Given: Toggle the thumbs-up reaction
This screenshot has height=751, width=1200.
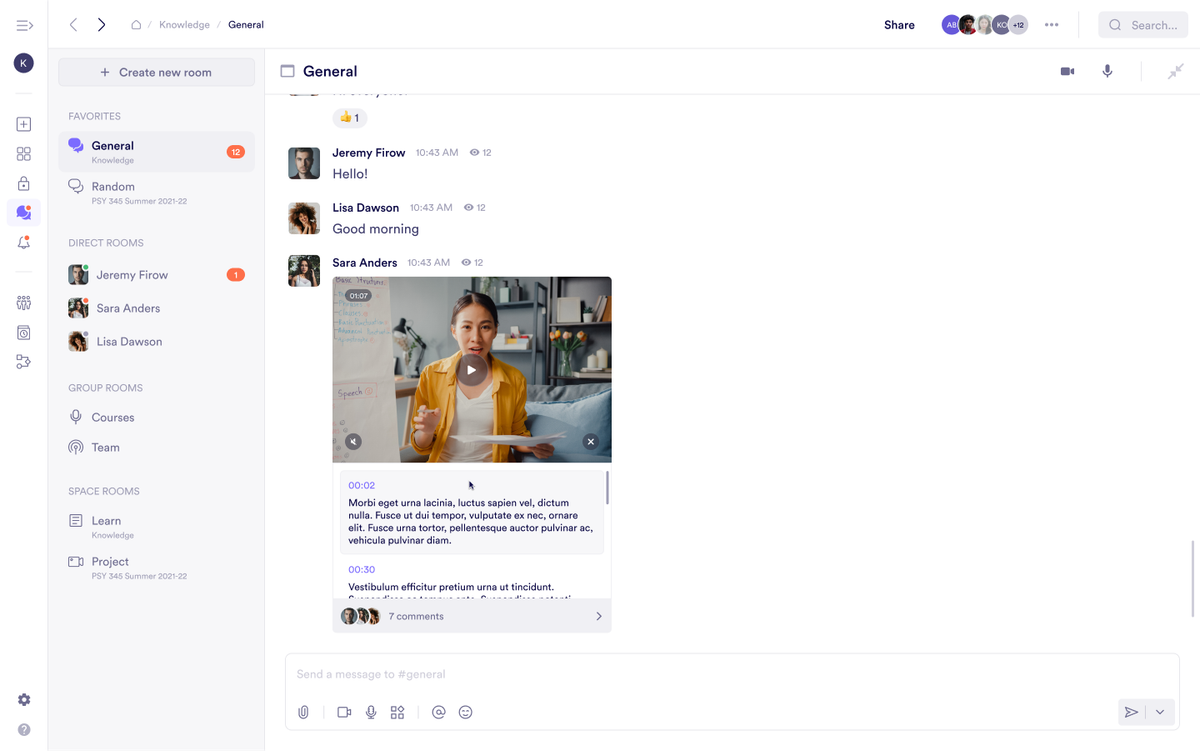Looking at the screenshot, I should [349, 118].
